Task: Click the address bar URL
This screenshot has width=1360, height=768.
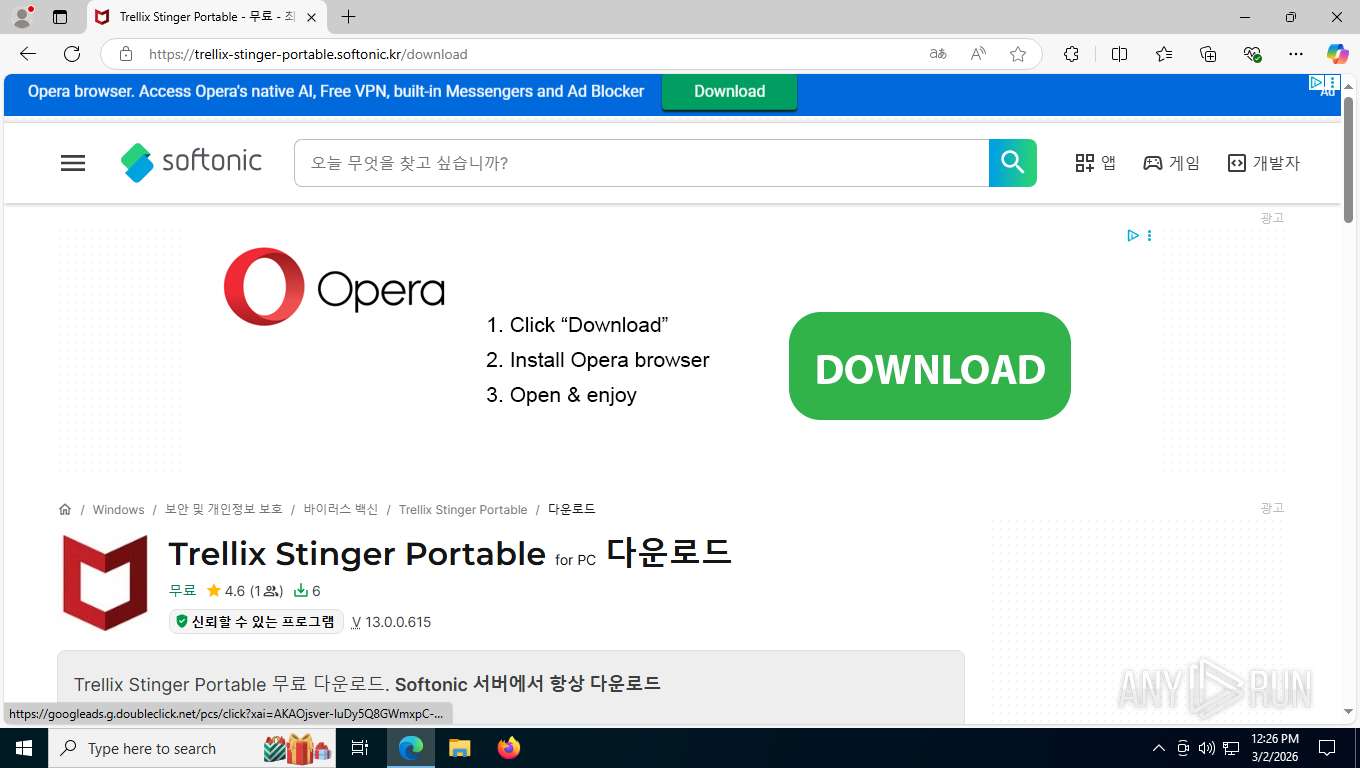Action: (308, 54)
